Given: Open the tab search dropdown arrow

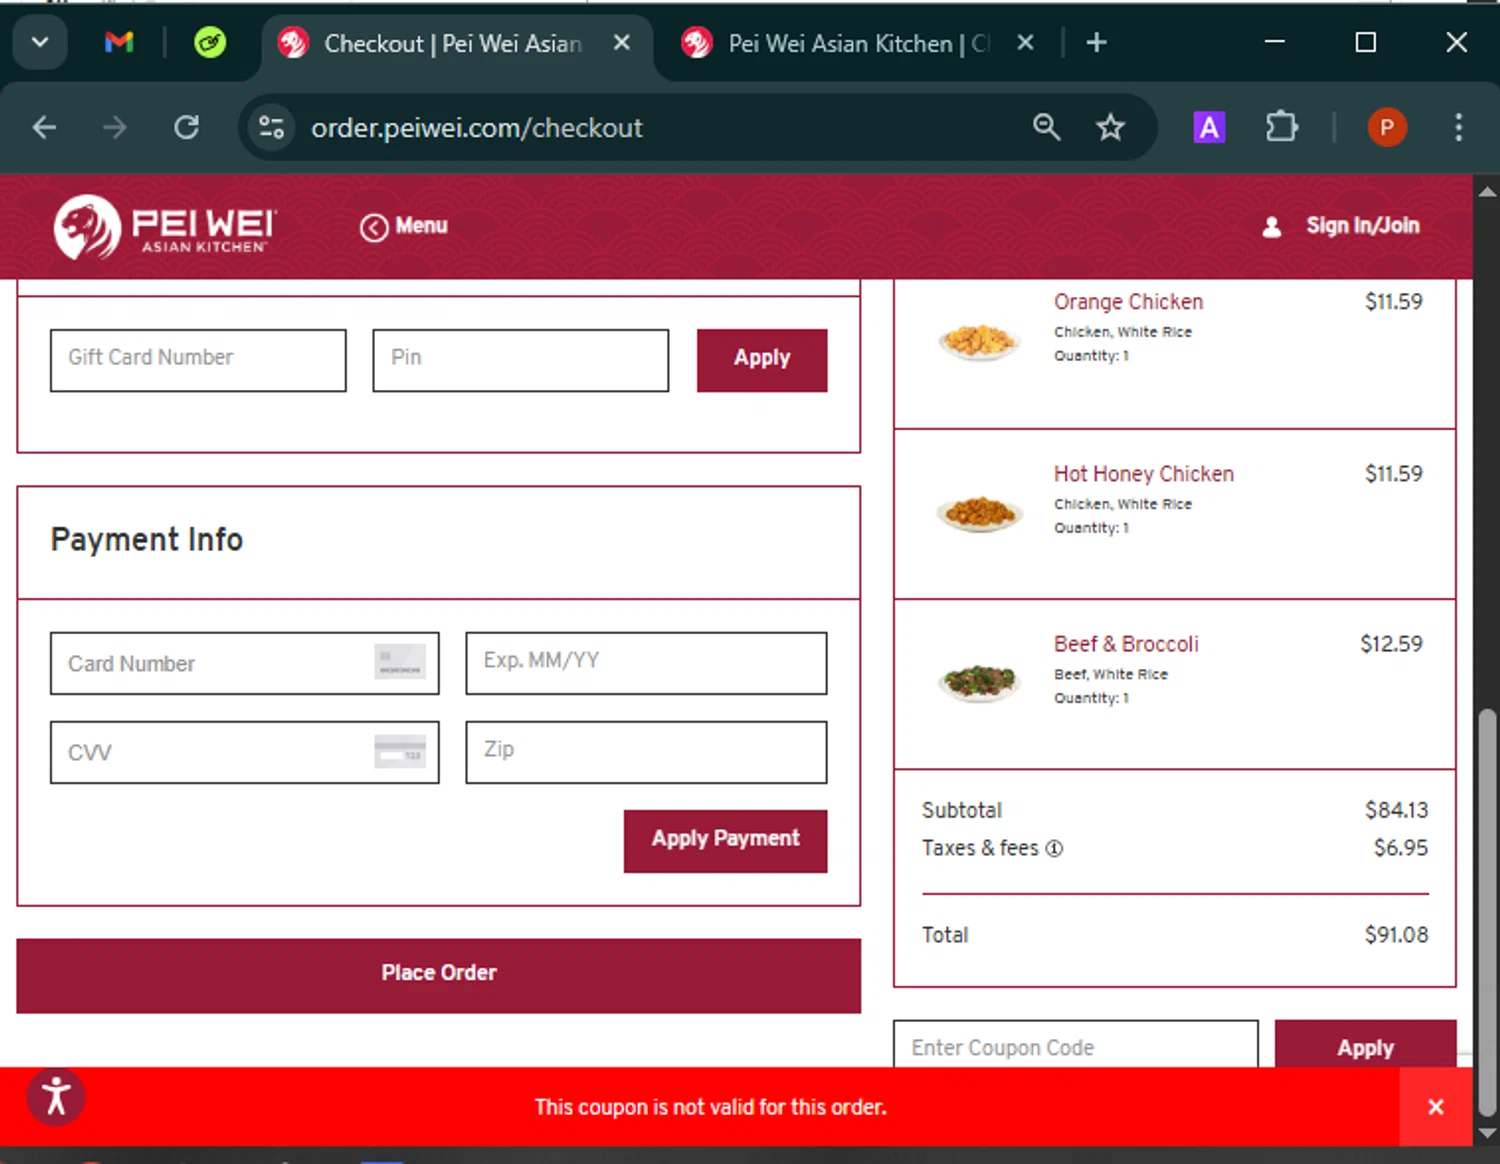Looking at the screenshot, I should click(40, 42).
